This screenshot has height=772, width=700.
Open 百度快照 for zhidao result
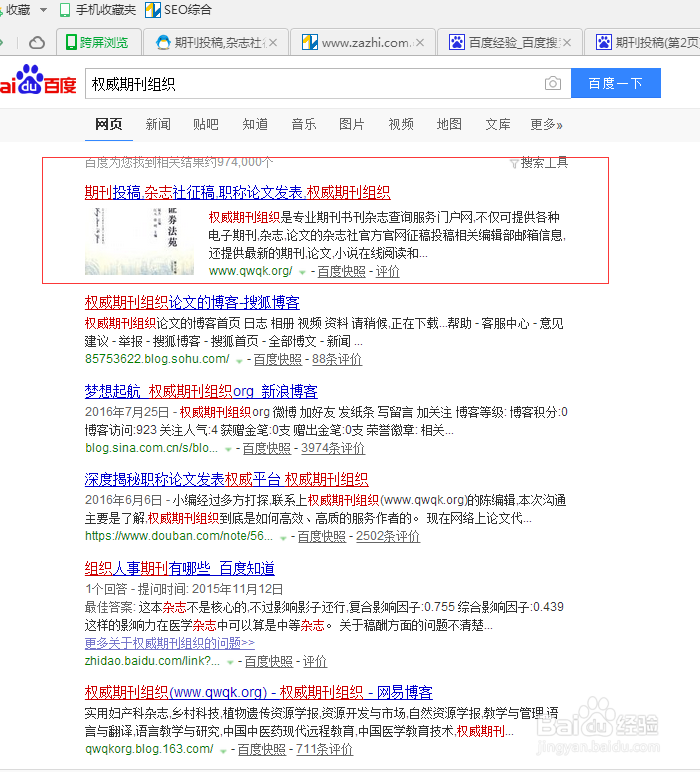(269, 661)
